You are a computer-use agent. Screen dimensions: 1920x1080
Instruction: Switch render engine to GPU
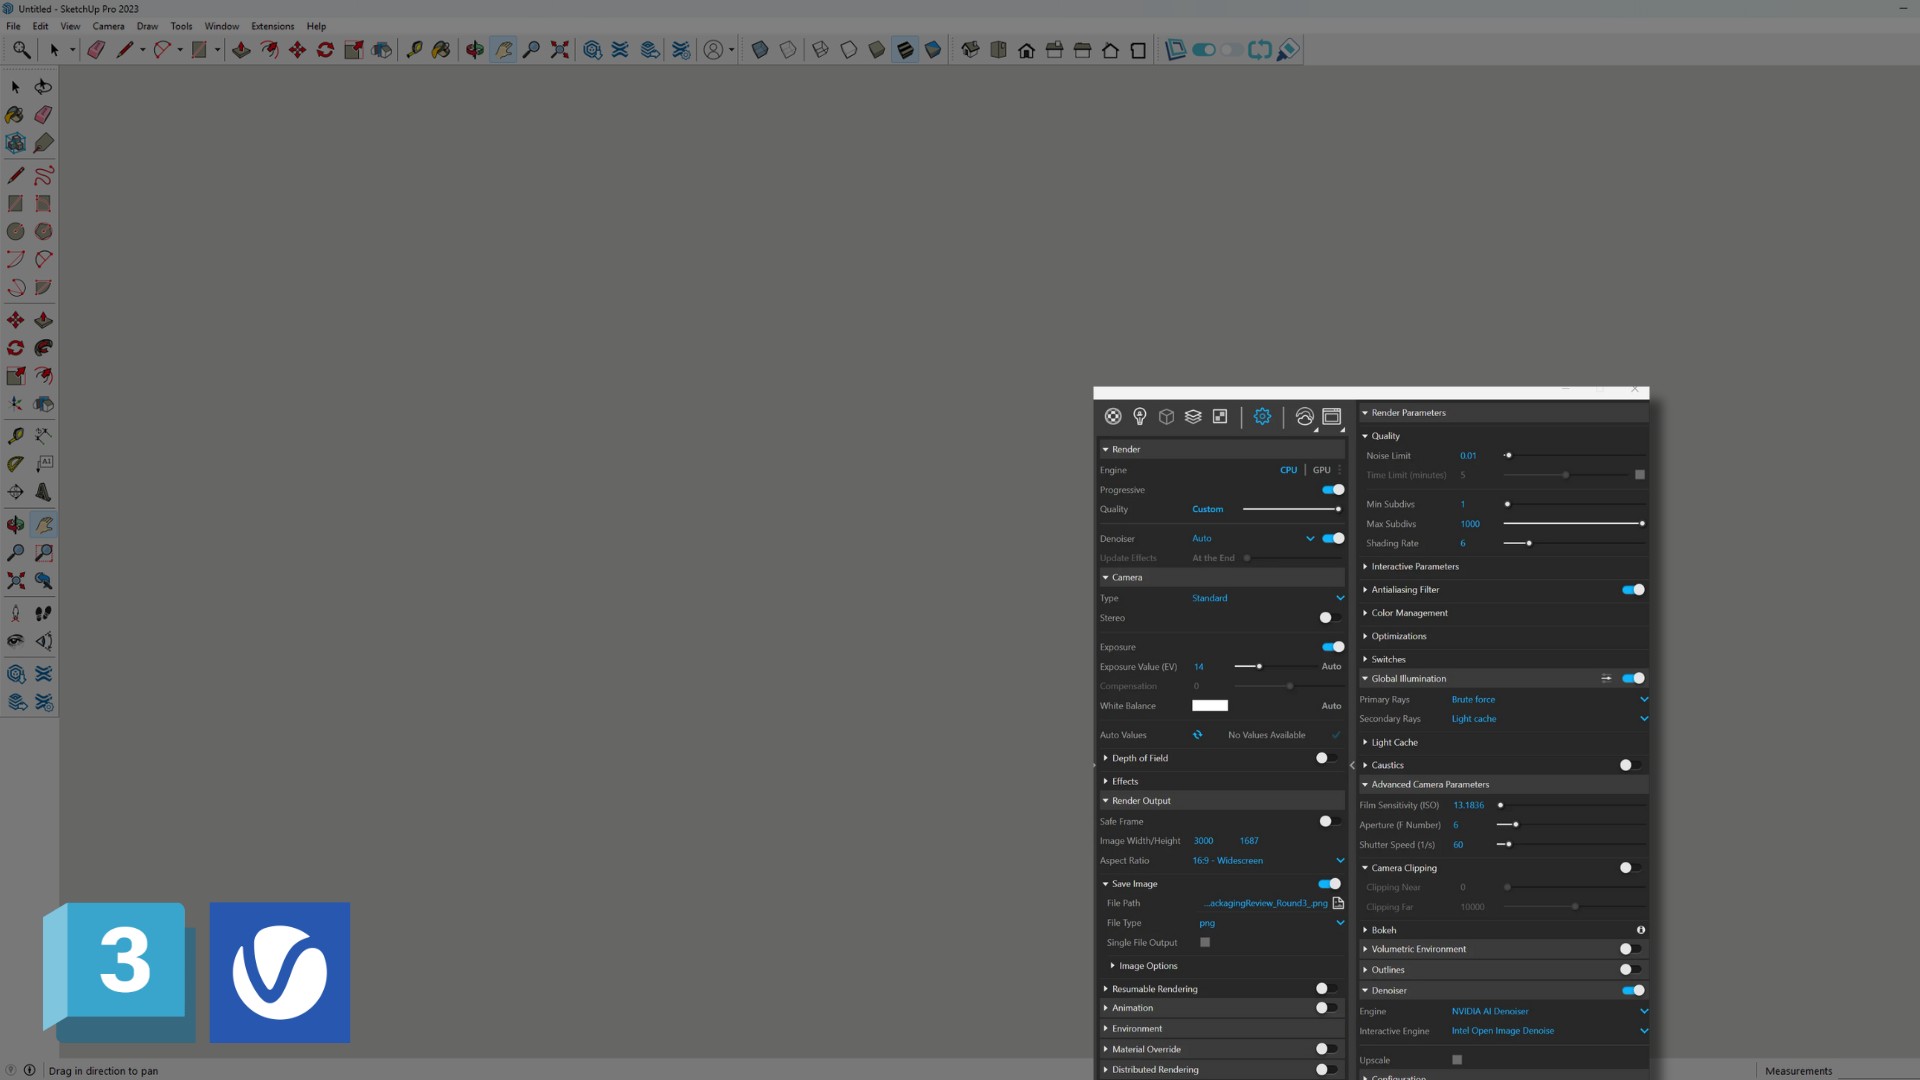[1321, 470]
